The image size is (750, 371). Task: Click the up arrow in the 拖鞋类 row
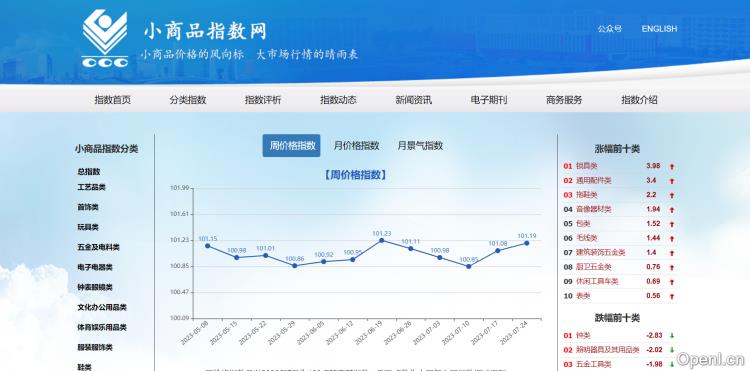pos(672,196)
